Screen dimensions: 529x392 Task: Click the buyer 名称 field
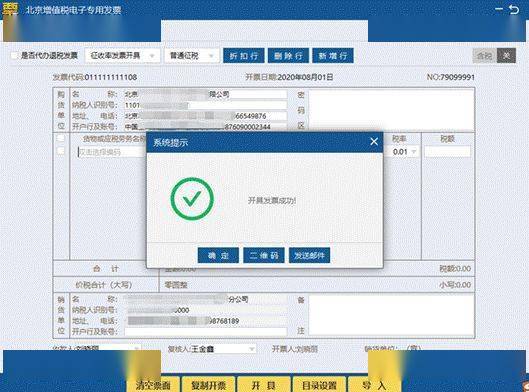tap(206, 94)
